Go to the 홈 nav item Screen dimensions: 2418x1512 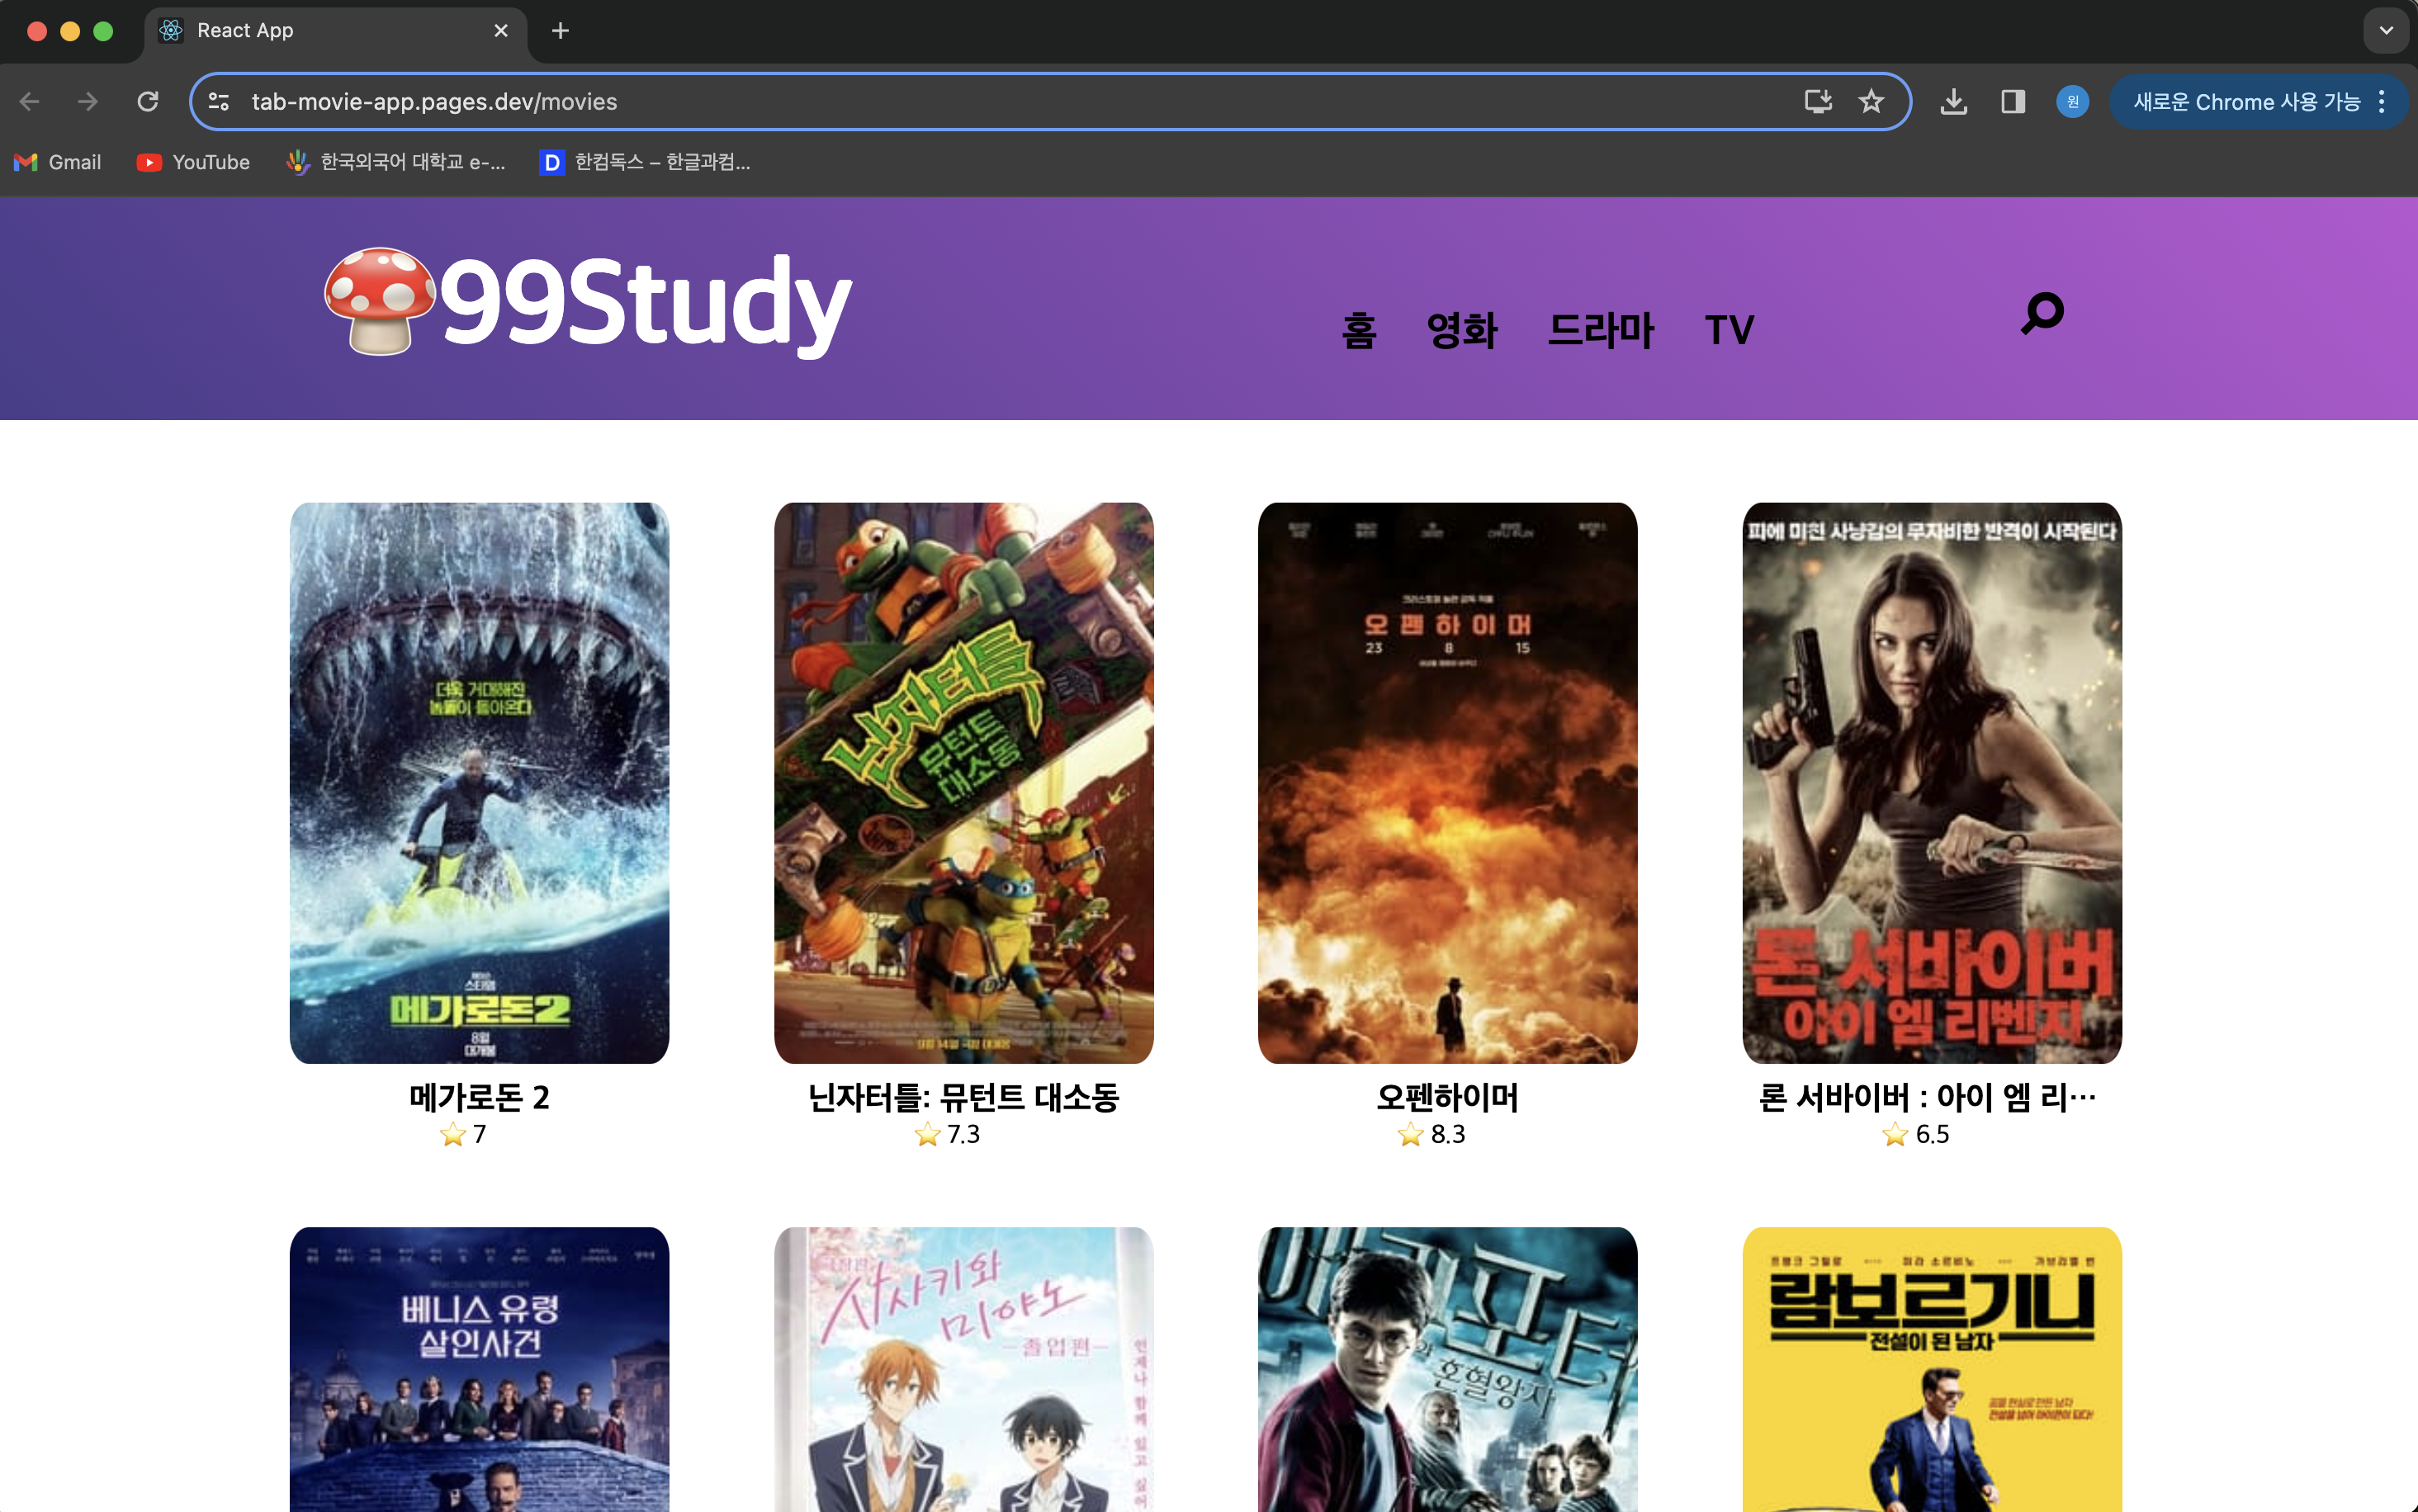tap(1358, 330)
